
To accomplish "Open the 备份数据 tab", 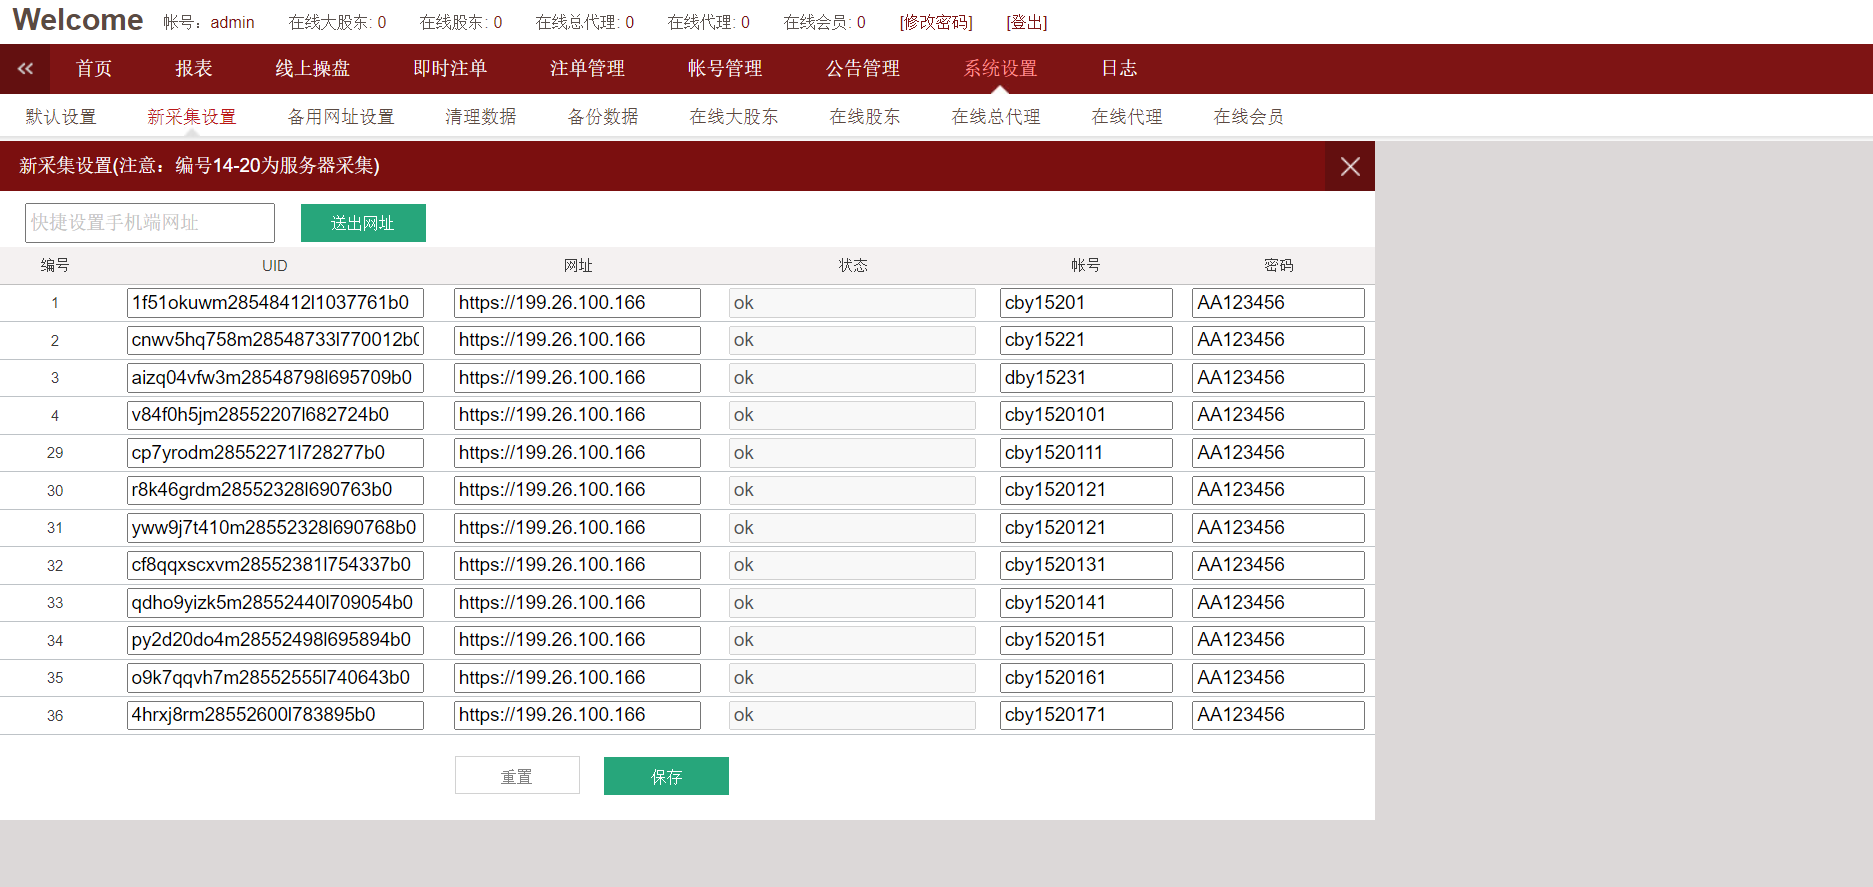I will point(602,117).
